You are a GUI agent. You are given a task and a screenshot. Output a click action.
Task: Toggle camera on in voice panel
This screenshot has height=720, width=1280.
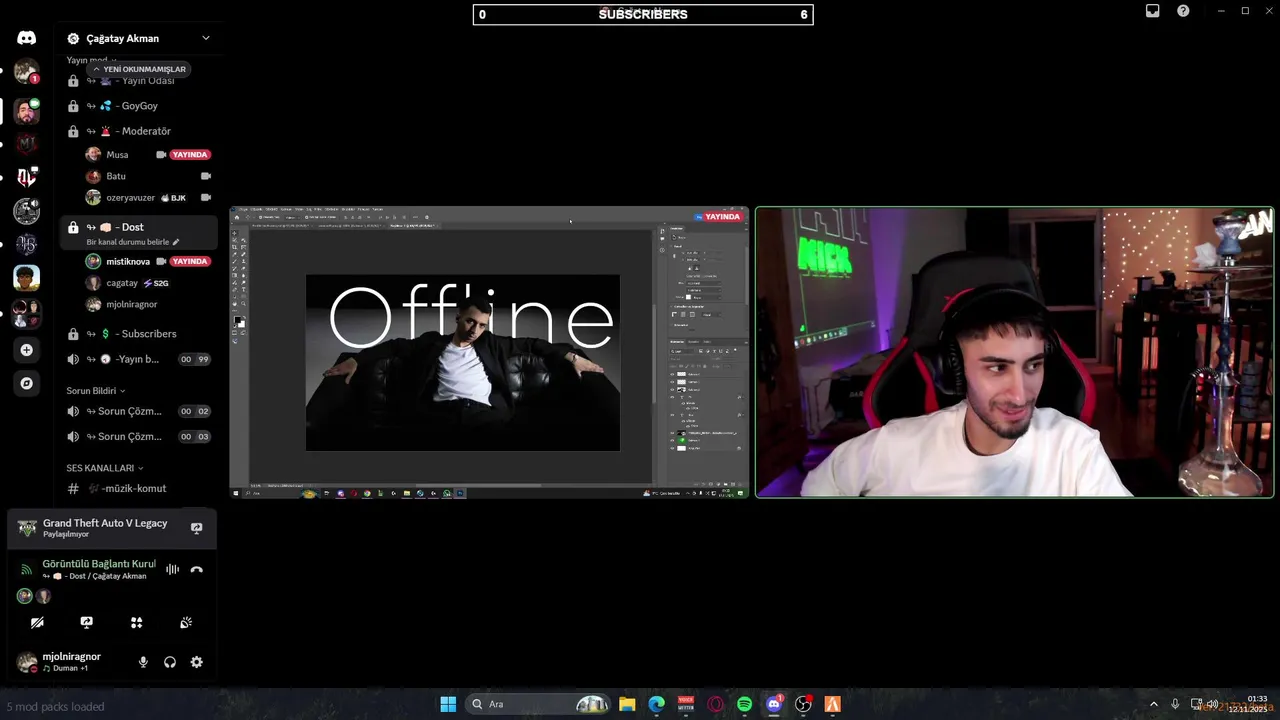(x=37, y=622)
